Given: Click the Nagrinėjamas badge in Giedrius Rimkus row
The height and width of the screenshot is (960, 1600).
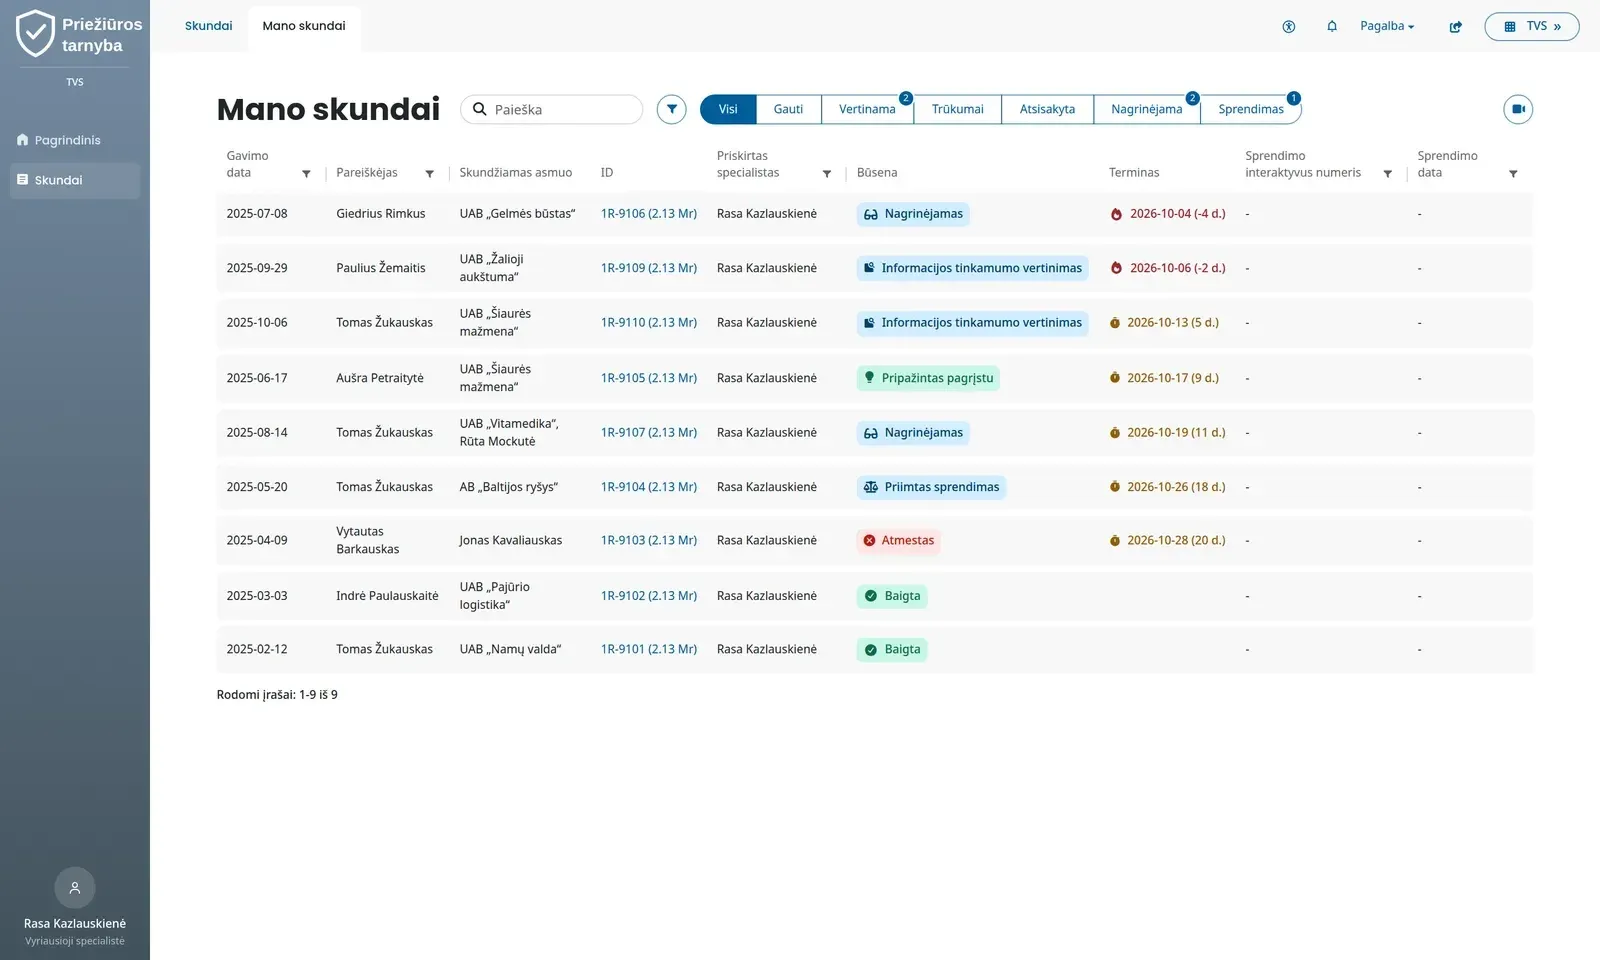Looking at the screenshot, I should tap(913, 214).
